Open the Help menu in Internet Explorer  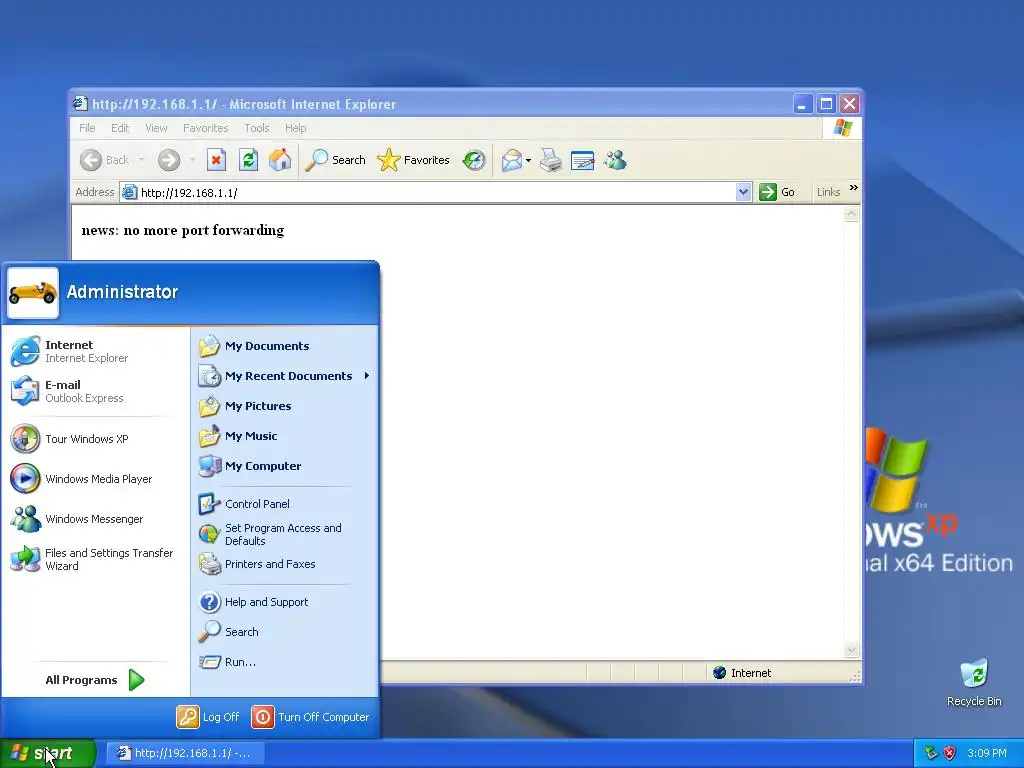(x=295, y=128)
